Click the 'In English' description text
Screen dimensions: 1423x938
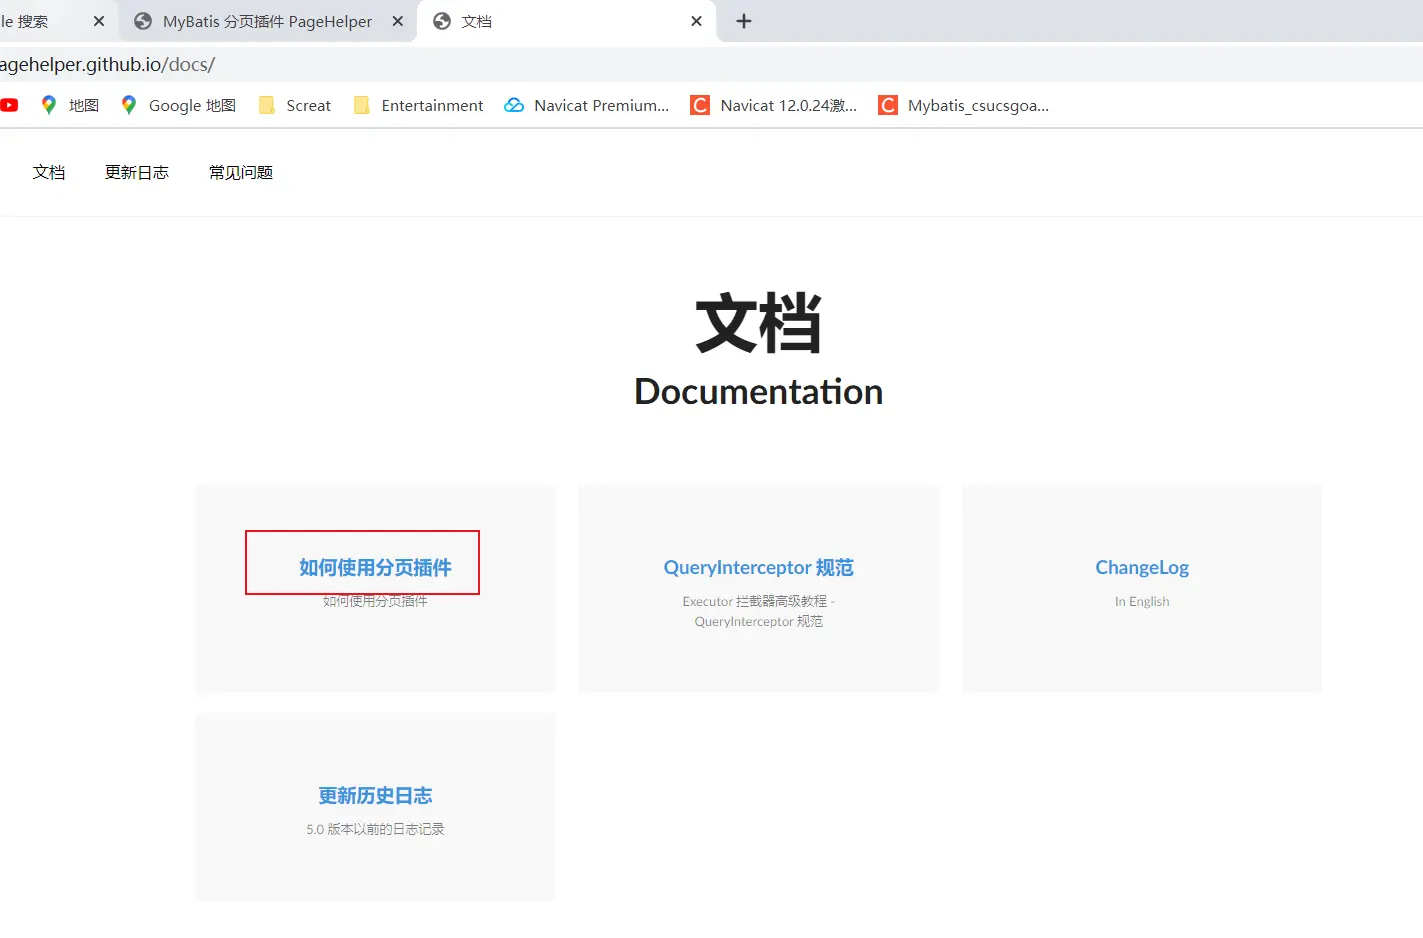point(1142,601)
